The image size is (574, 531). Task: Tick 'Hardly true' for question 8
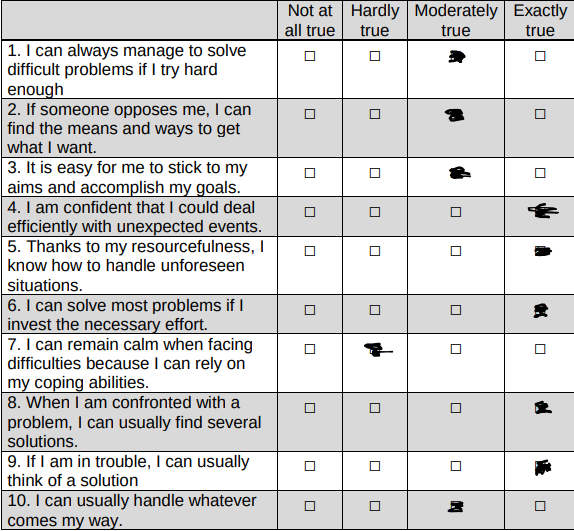(375, 408)
